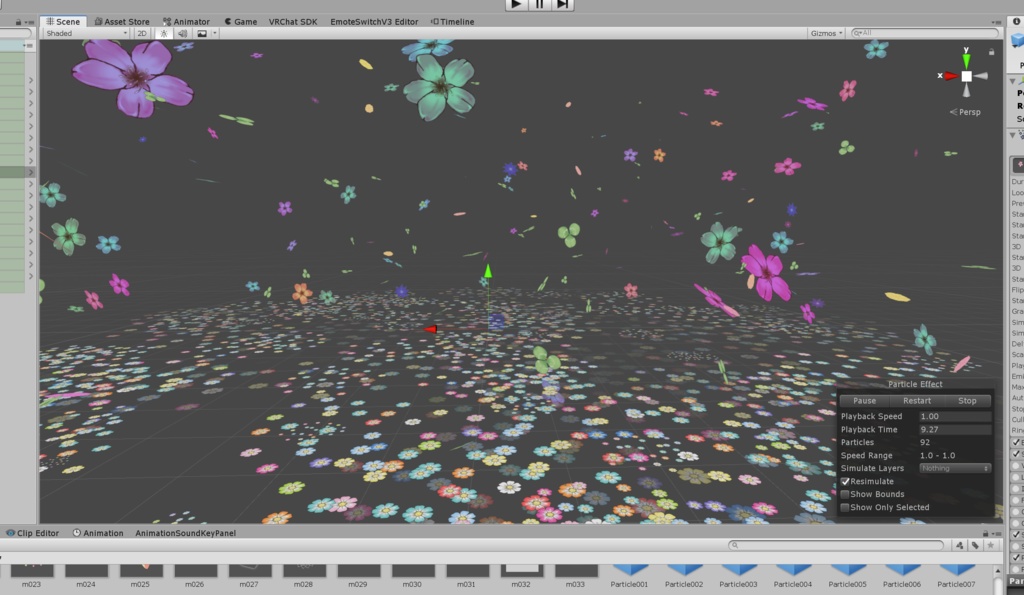Toggle scene audio speaker icon

[183, 33]
